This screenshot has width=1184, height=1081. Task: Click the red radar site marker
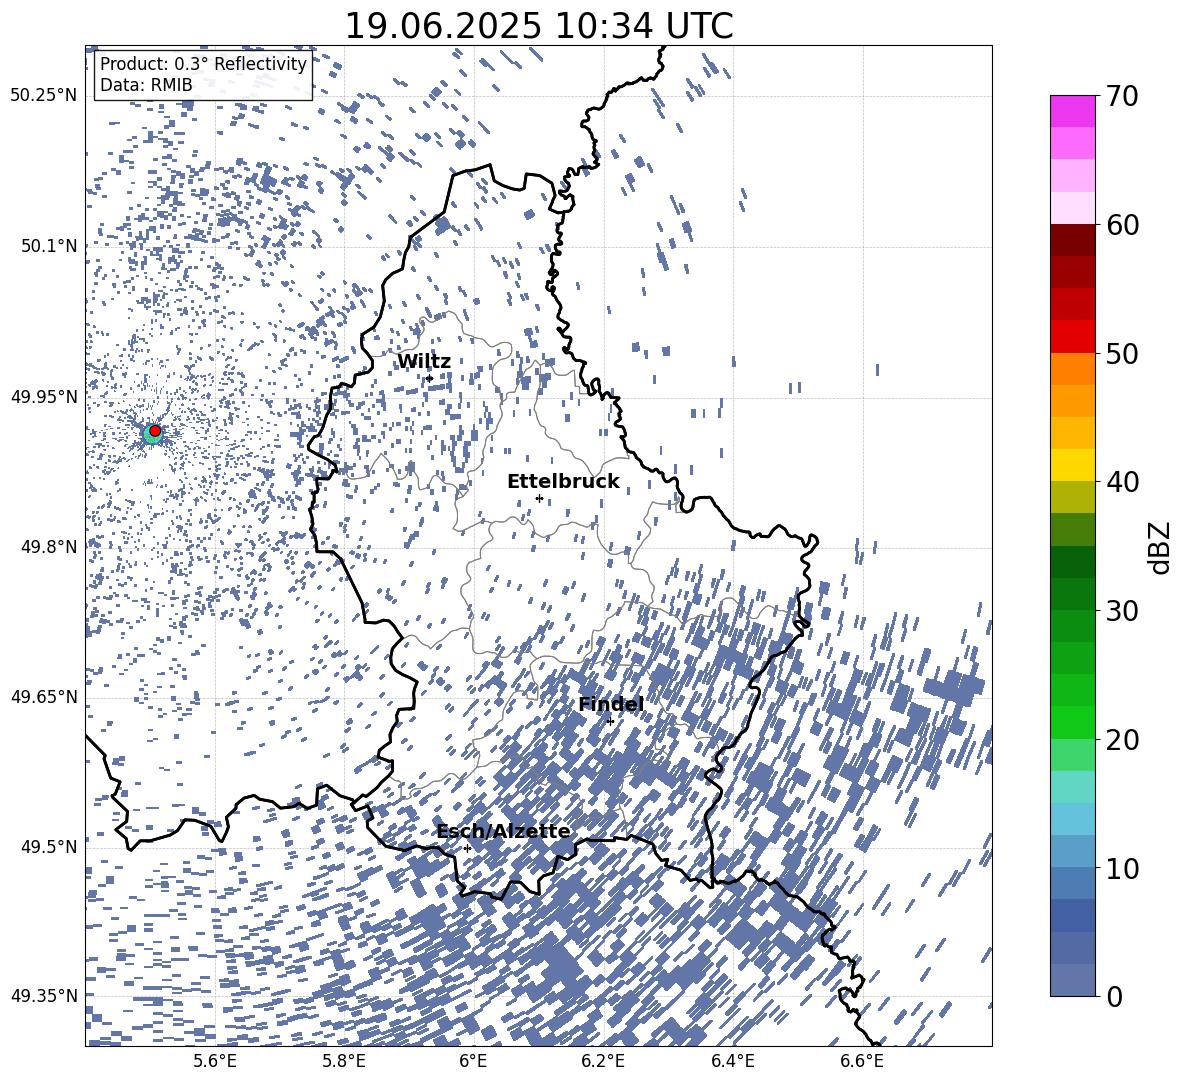(155, 430)
